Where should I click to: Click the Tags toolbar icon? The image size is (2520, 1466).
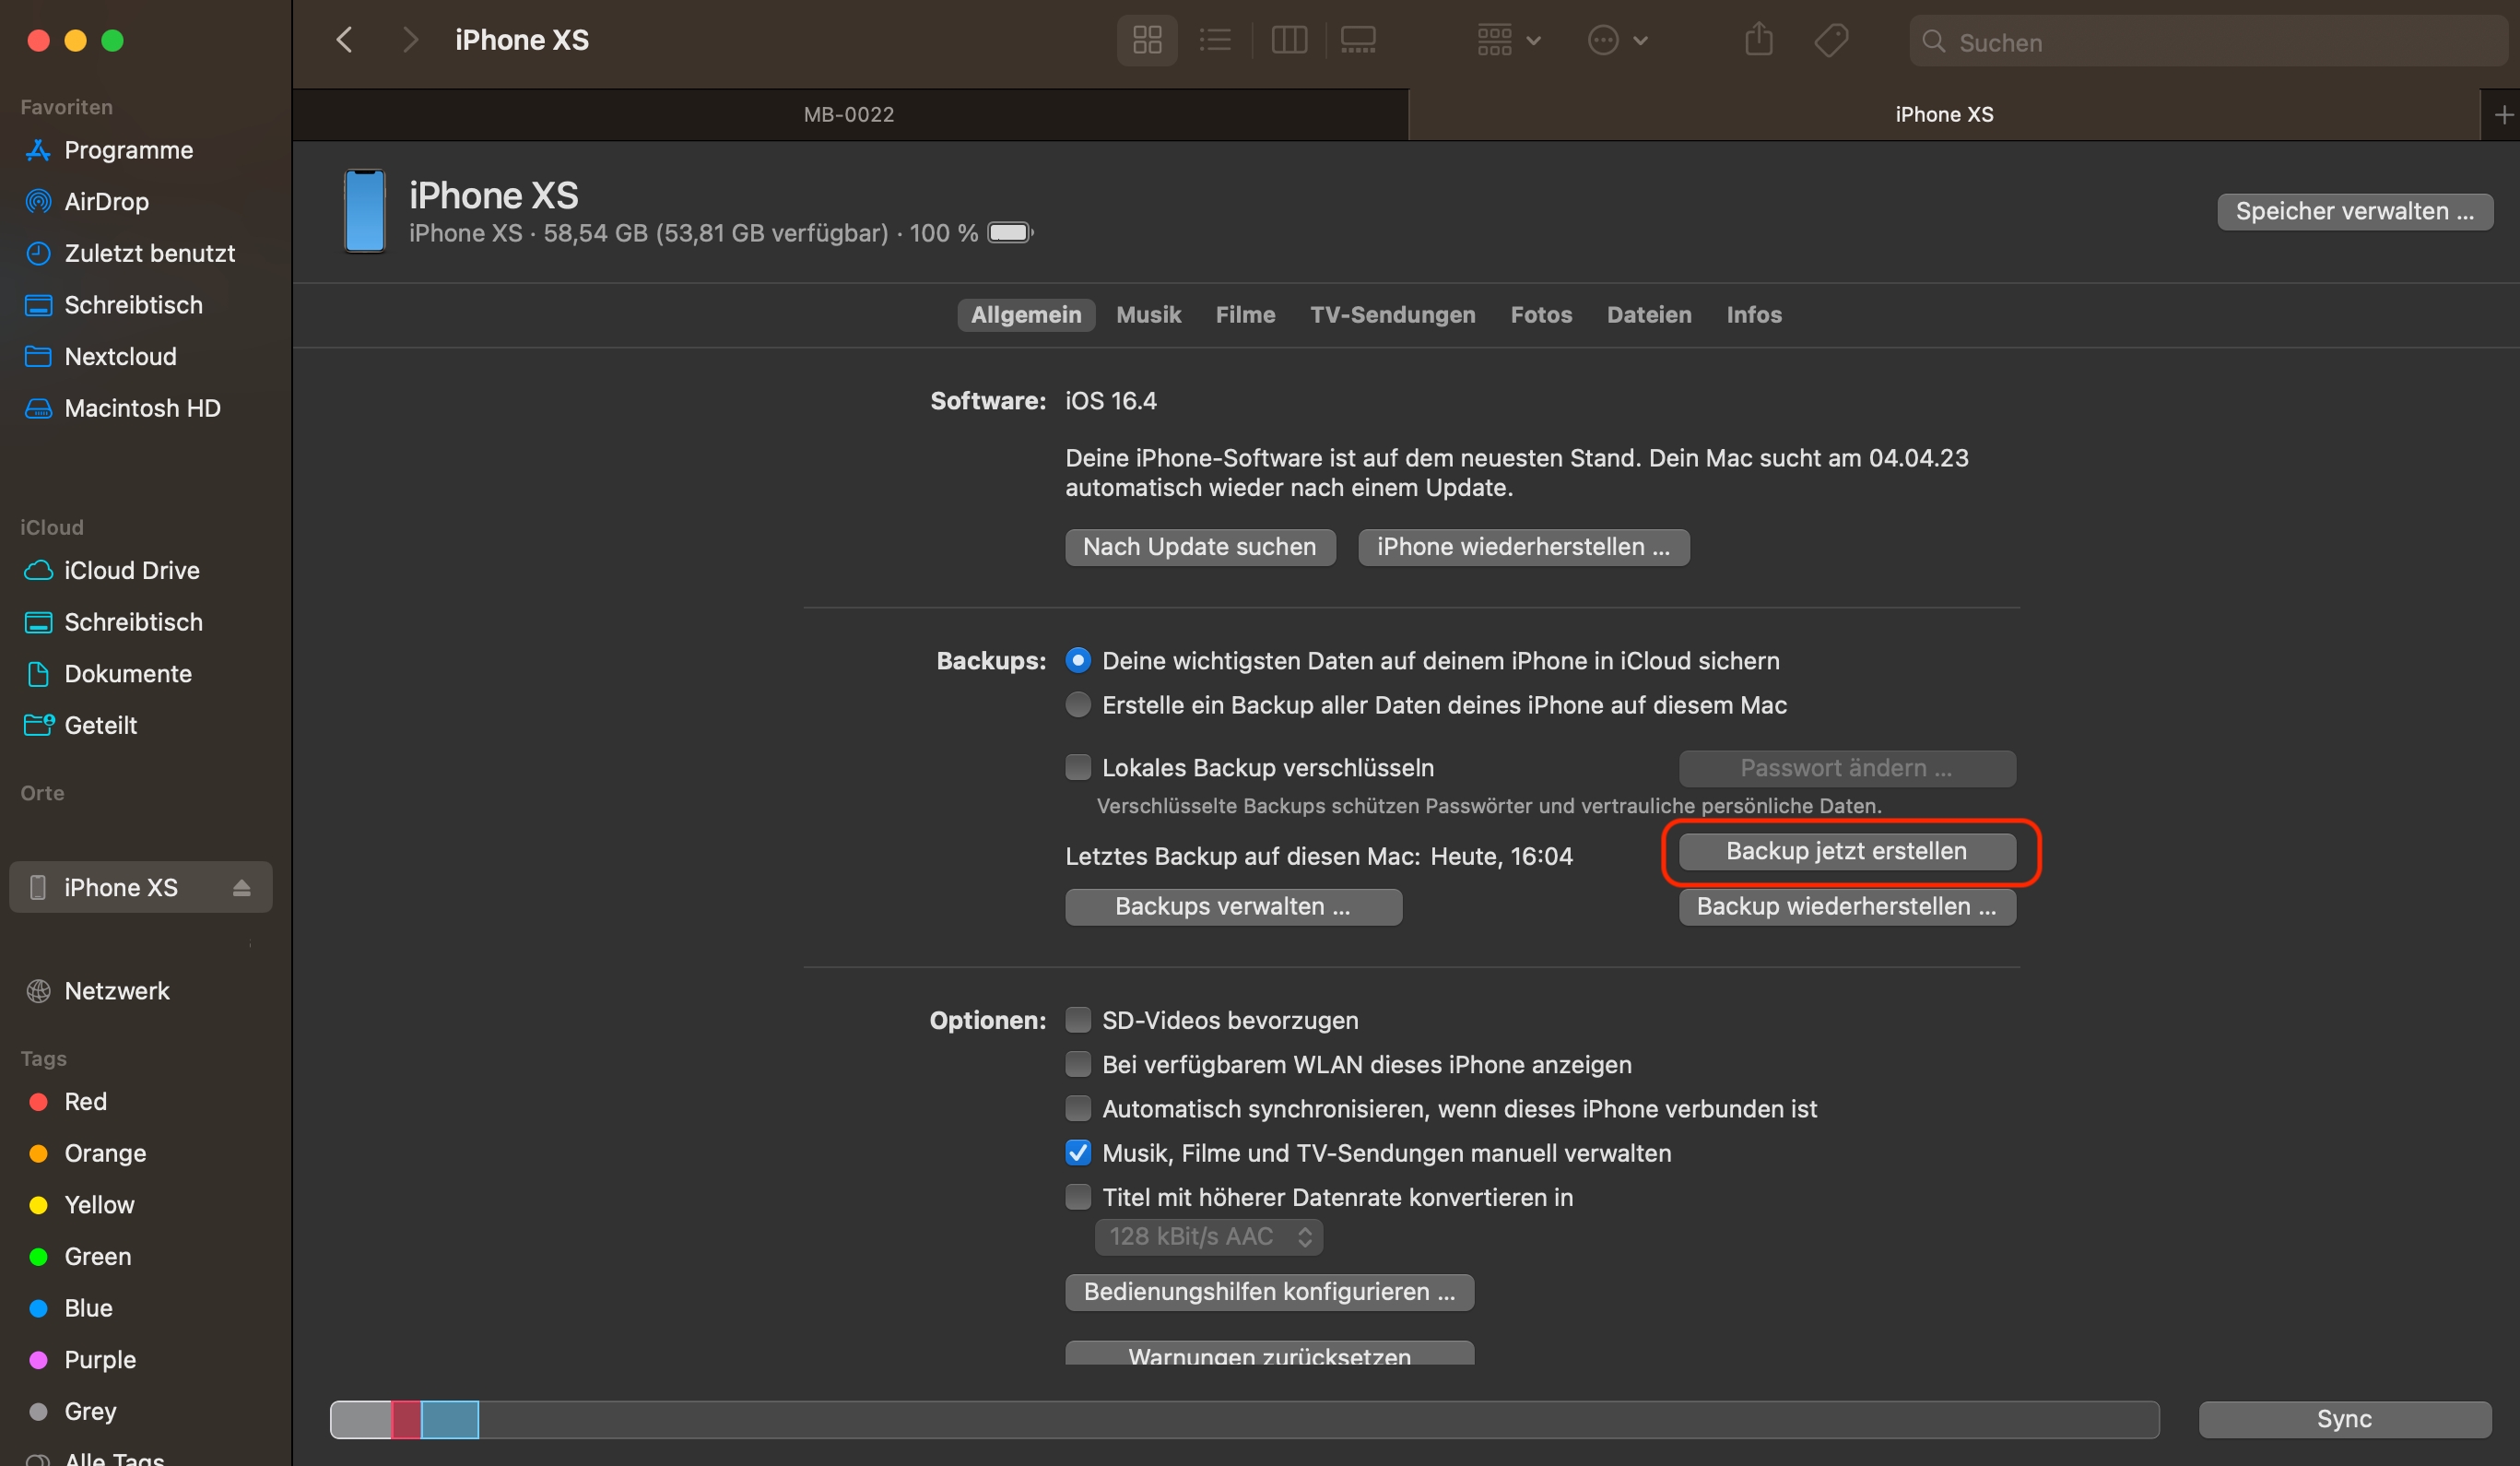[1831, 40]
